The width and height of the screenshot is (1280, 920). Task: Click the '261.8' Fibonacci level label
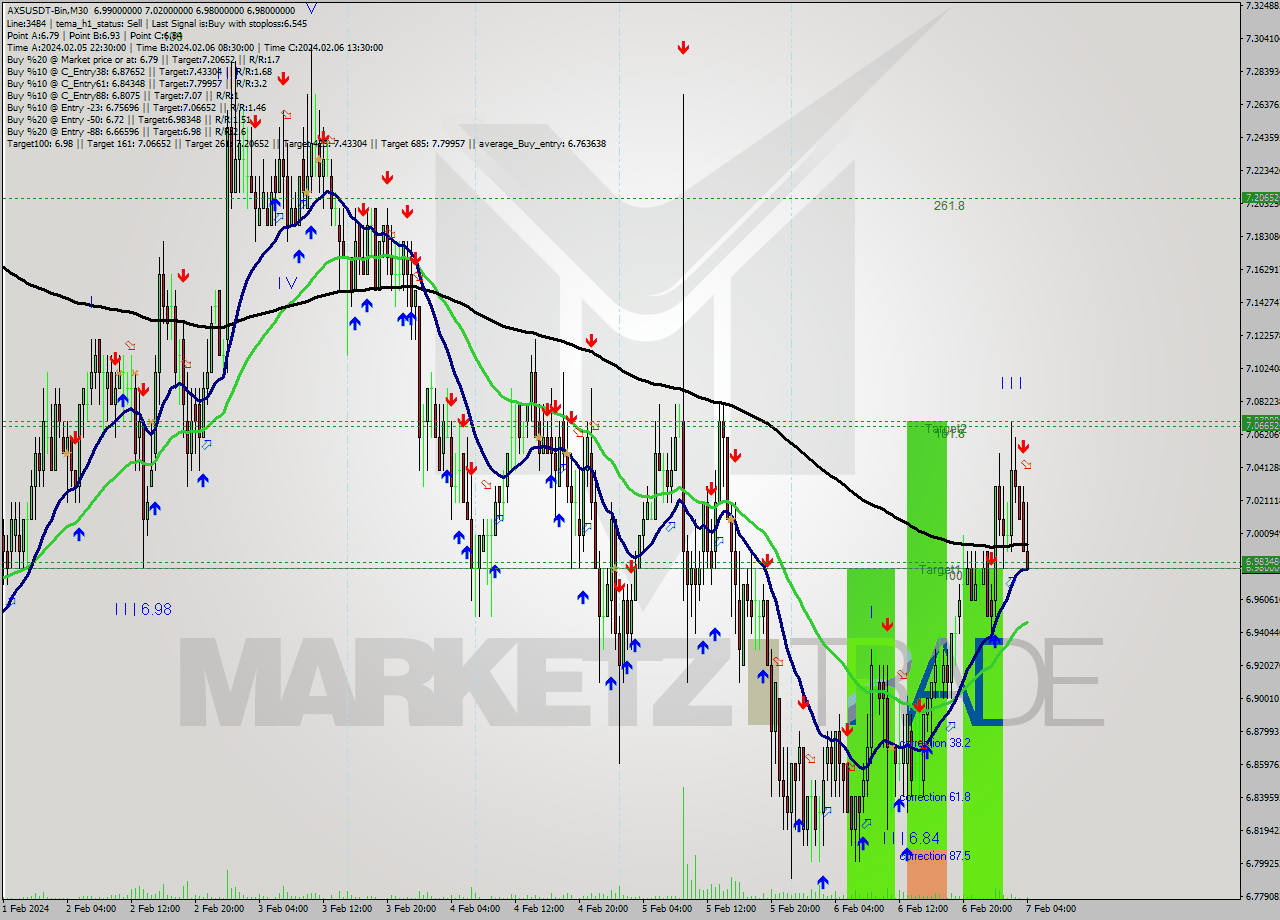949,206
